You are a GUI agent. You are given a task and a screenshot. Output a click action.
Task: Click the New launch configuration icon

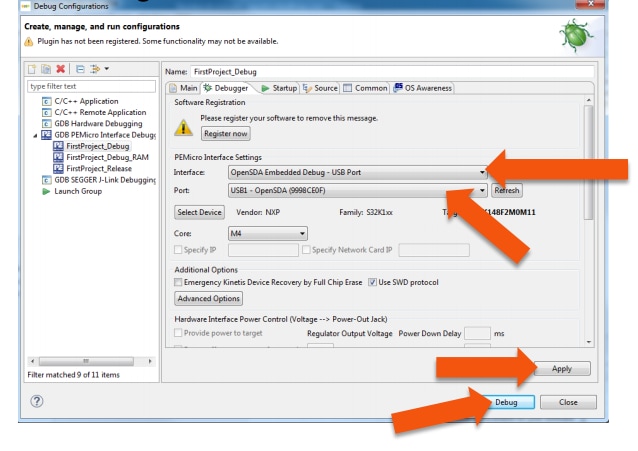coord(32,69)
